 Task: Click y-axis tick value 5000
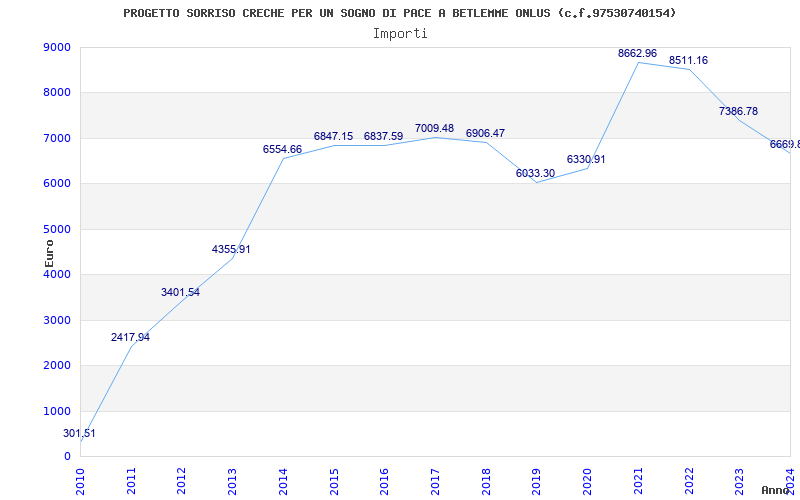pos(58,229)
